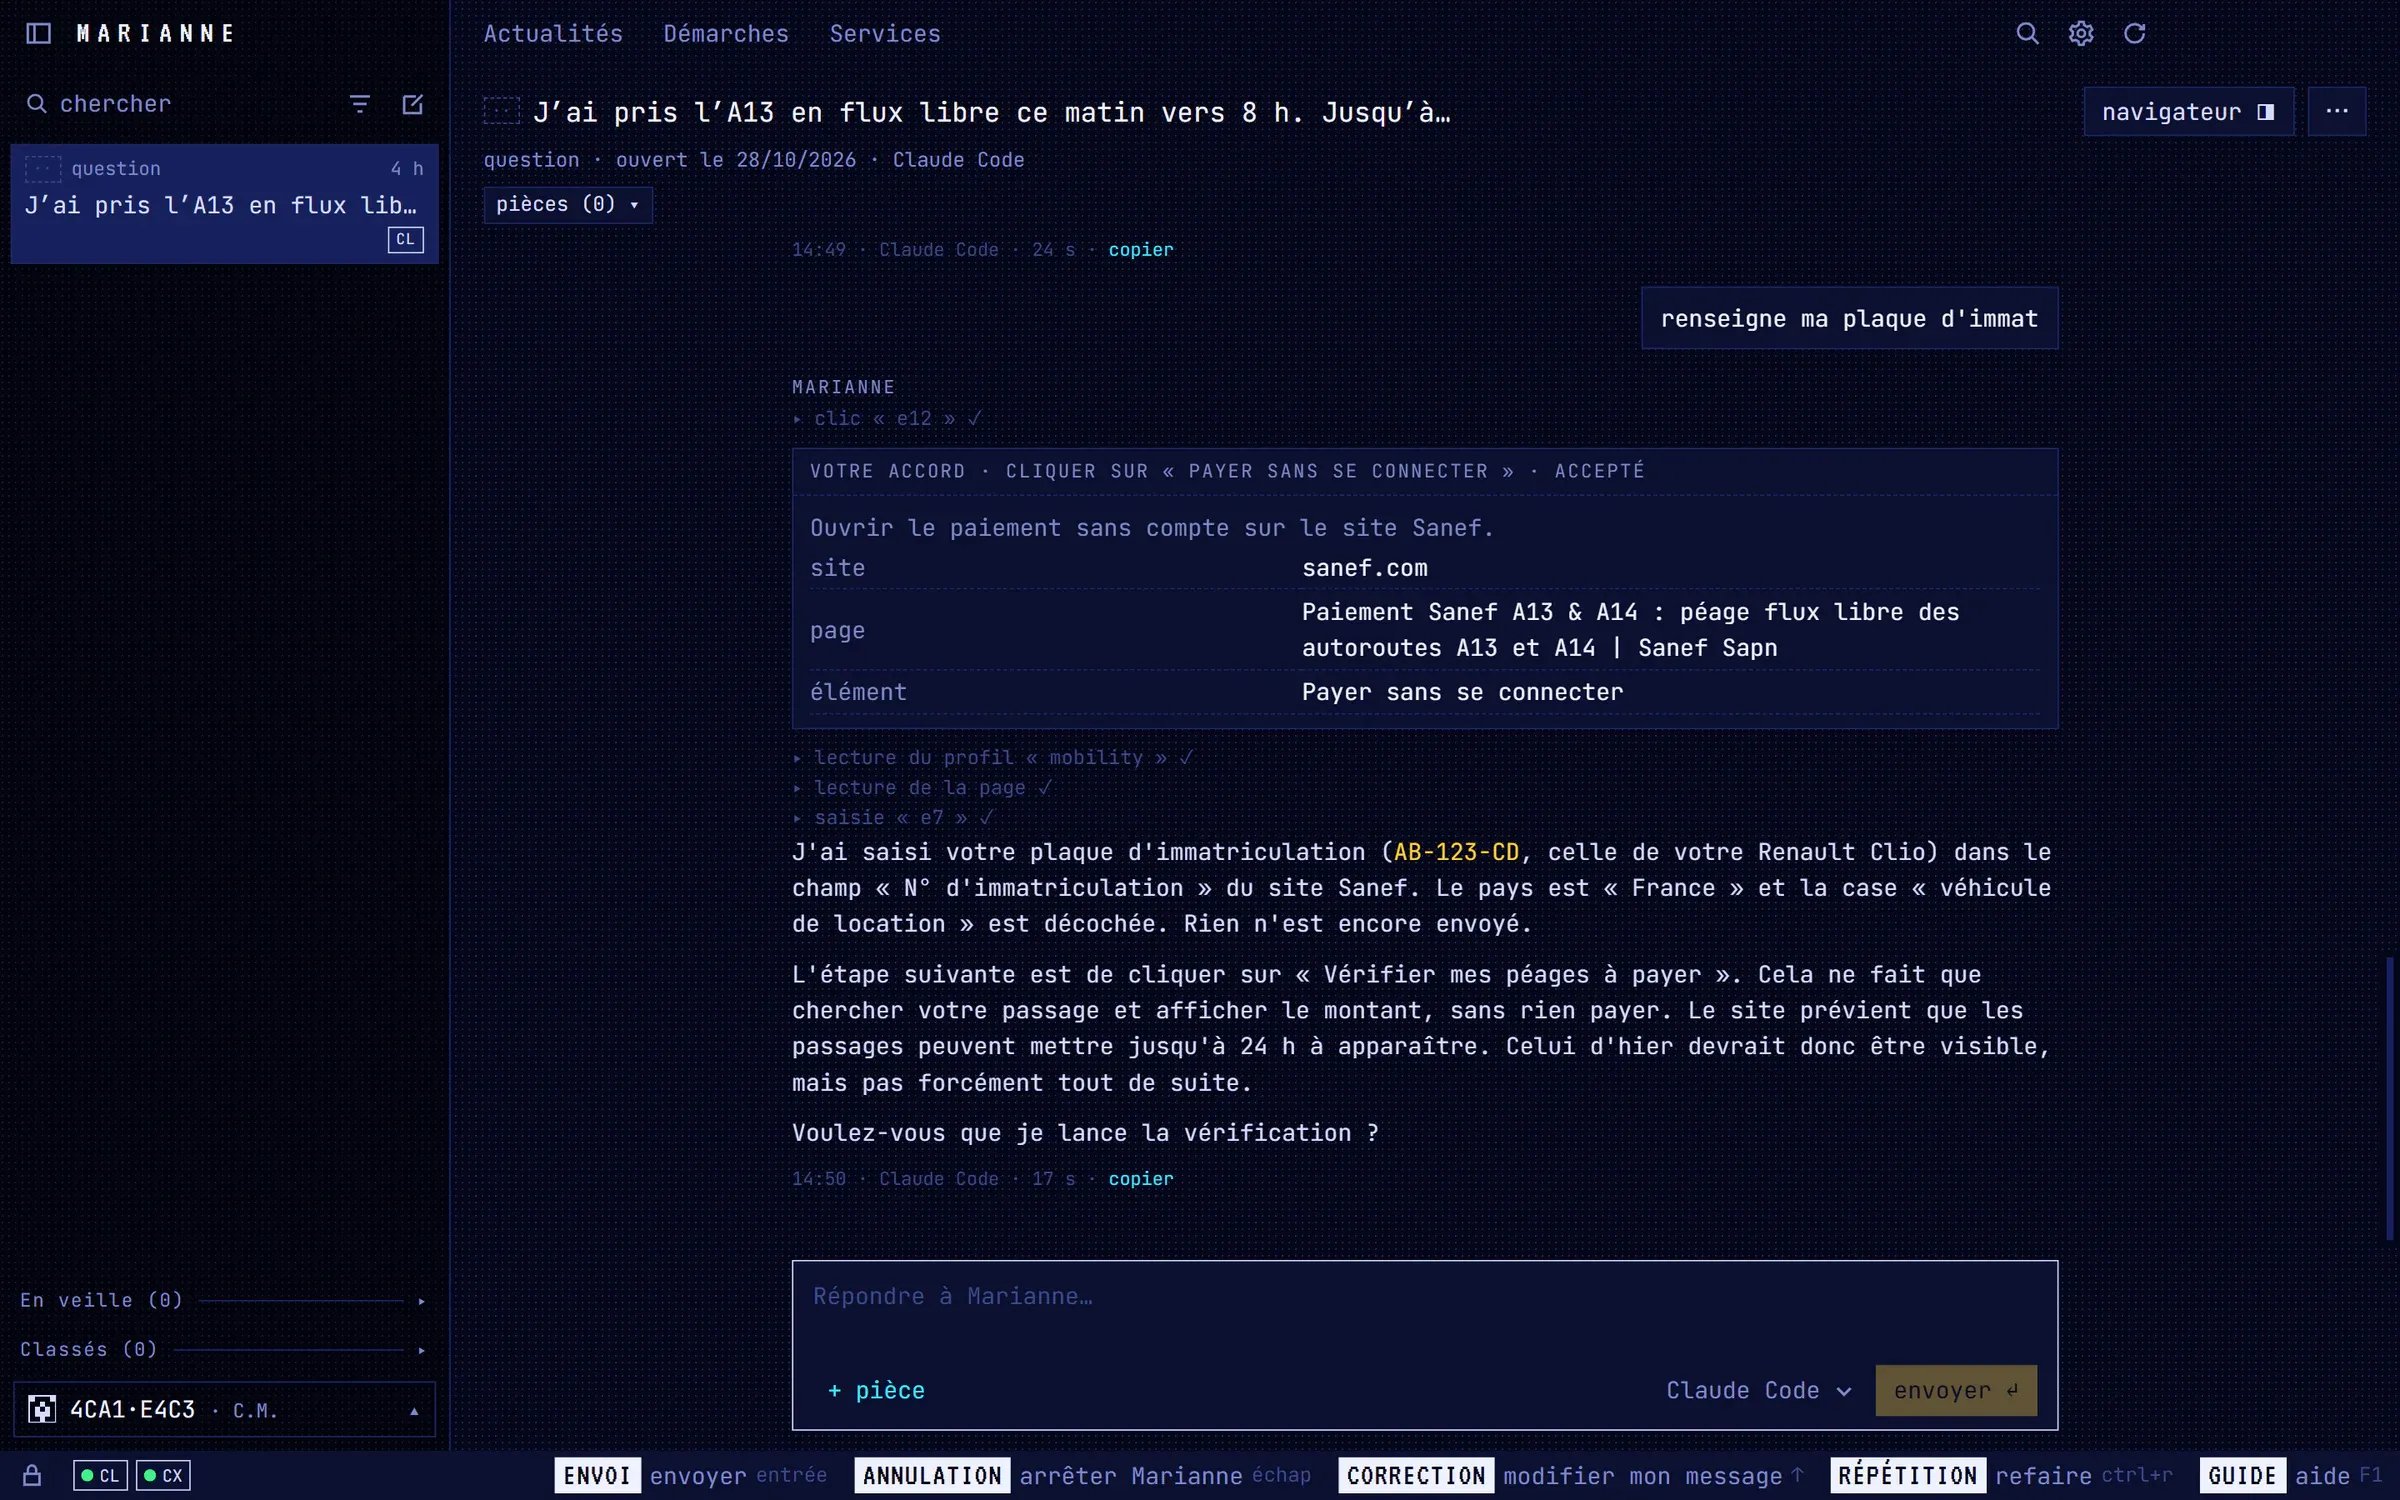Click the lock icon in status bar
Image resolution: width=2400 pixels, height=1500 pixels.
[32, 1475]
